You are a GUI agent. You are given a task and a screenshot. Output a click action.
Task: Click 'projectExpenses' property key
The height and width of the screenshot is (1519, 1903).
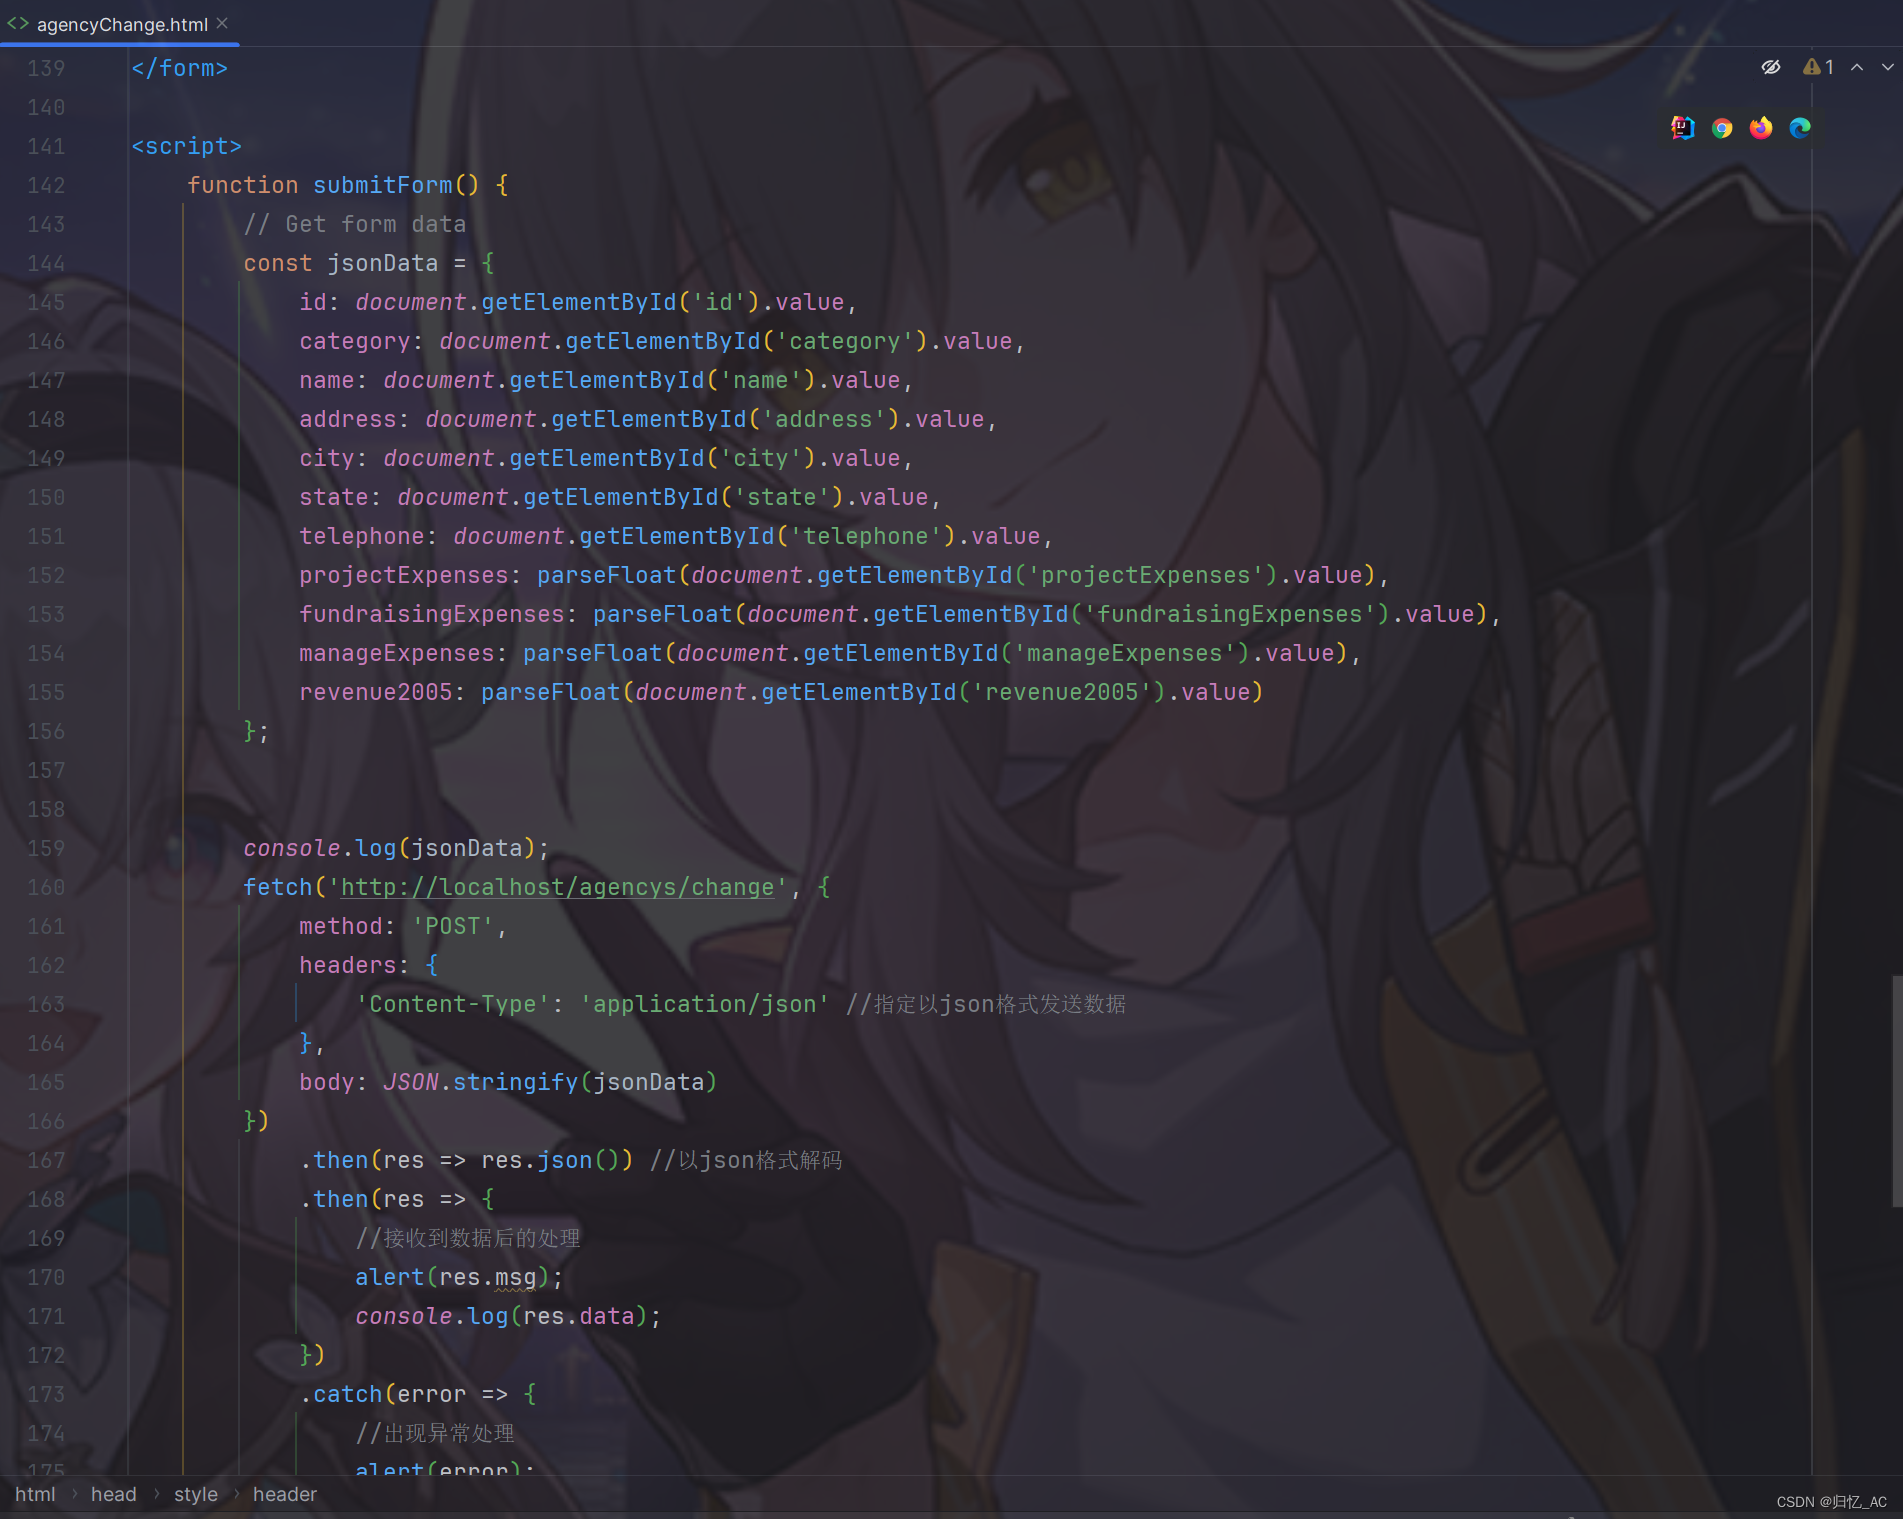click(x=404, y=575)
